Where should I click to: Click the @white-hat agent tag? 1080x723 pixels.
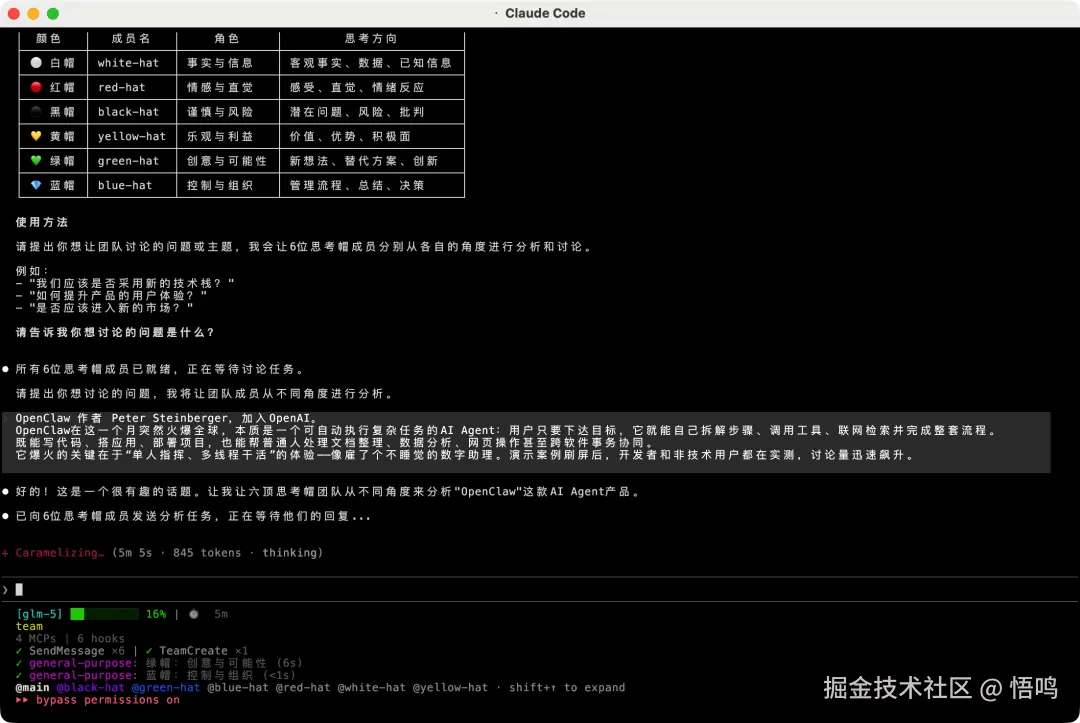(371, 687)
